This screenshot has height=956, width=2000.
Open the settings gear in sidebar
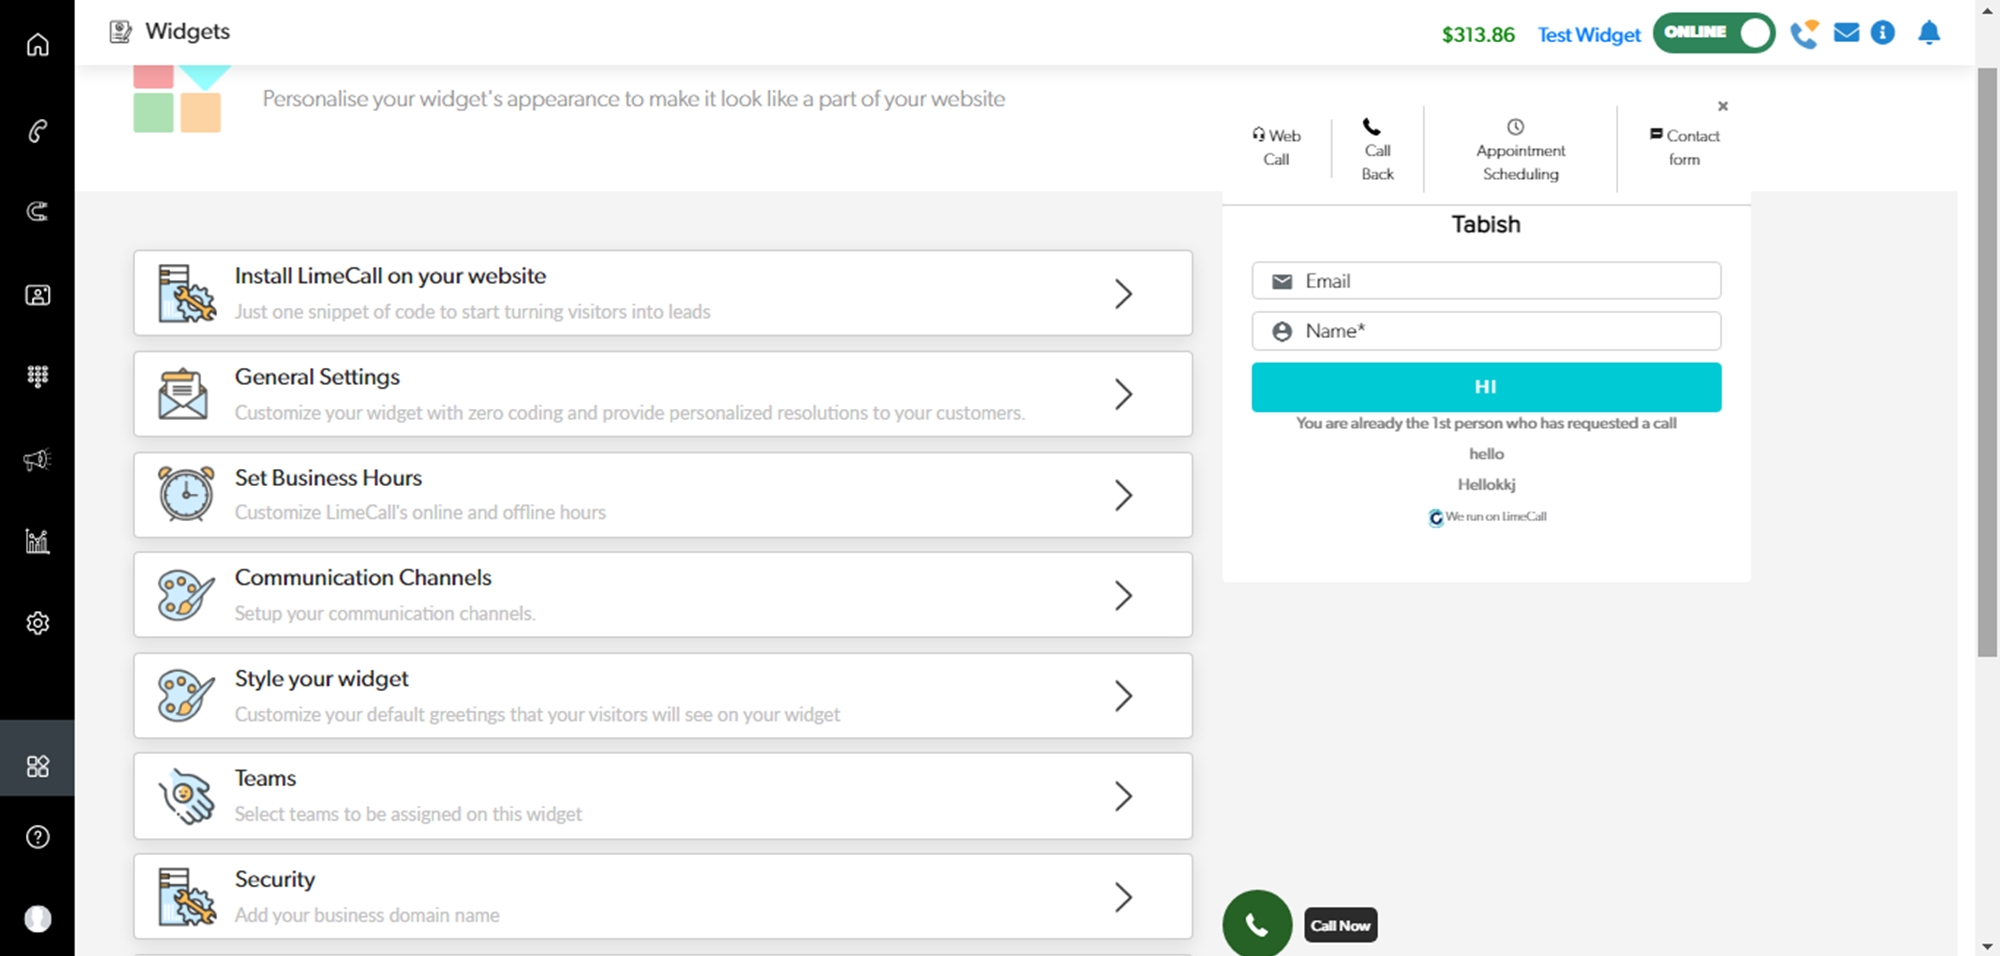[37, 623]
